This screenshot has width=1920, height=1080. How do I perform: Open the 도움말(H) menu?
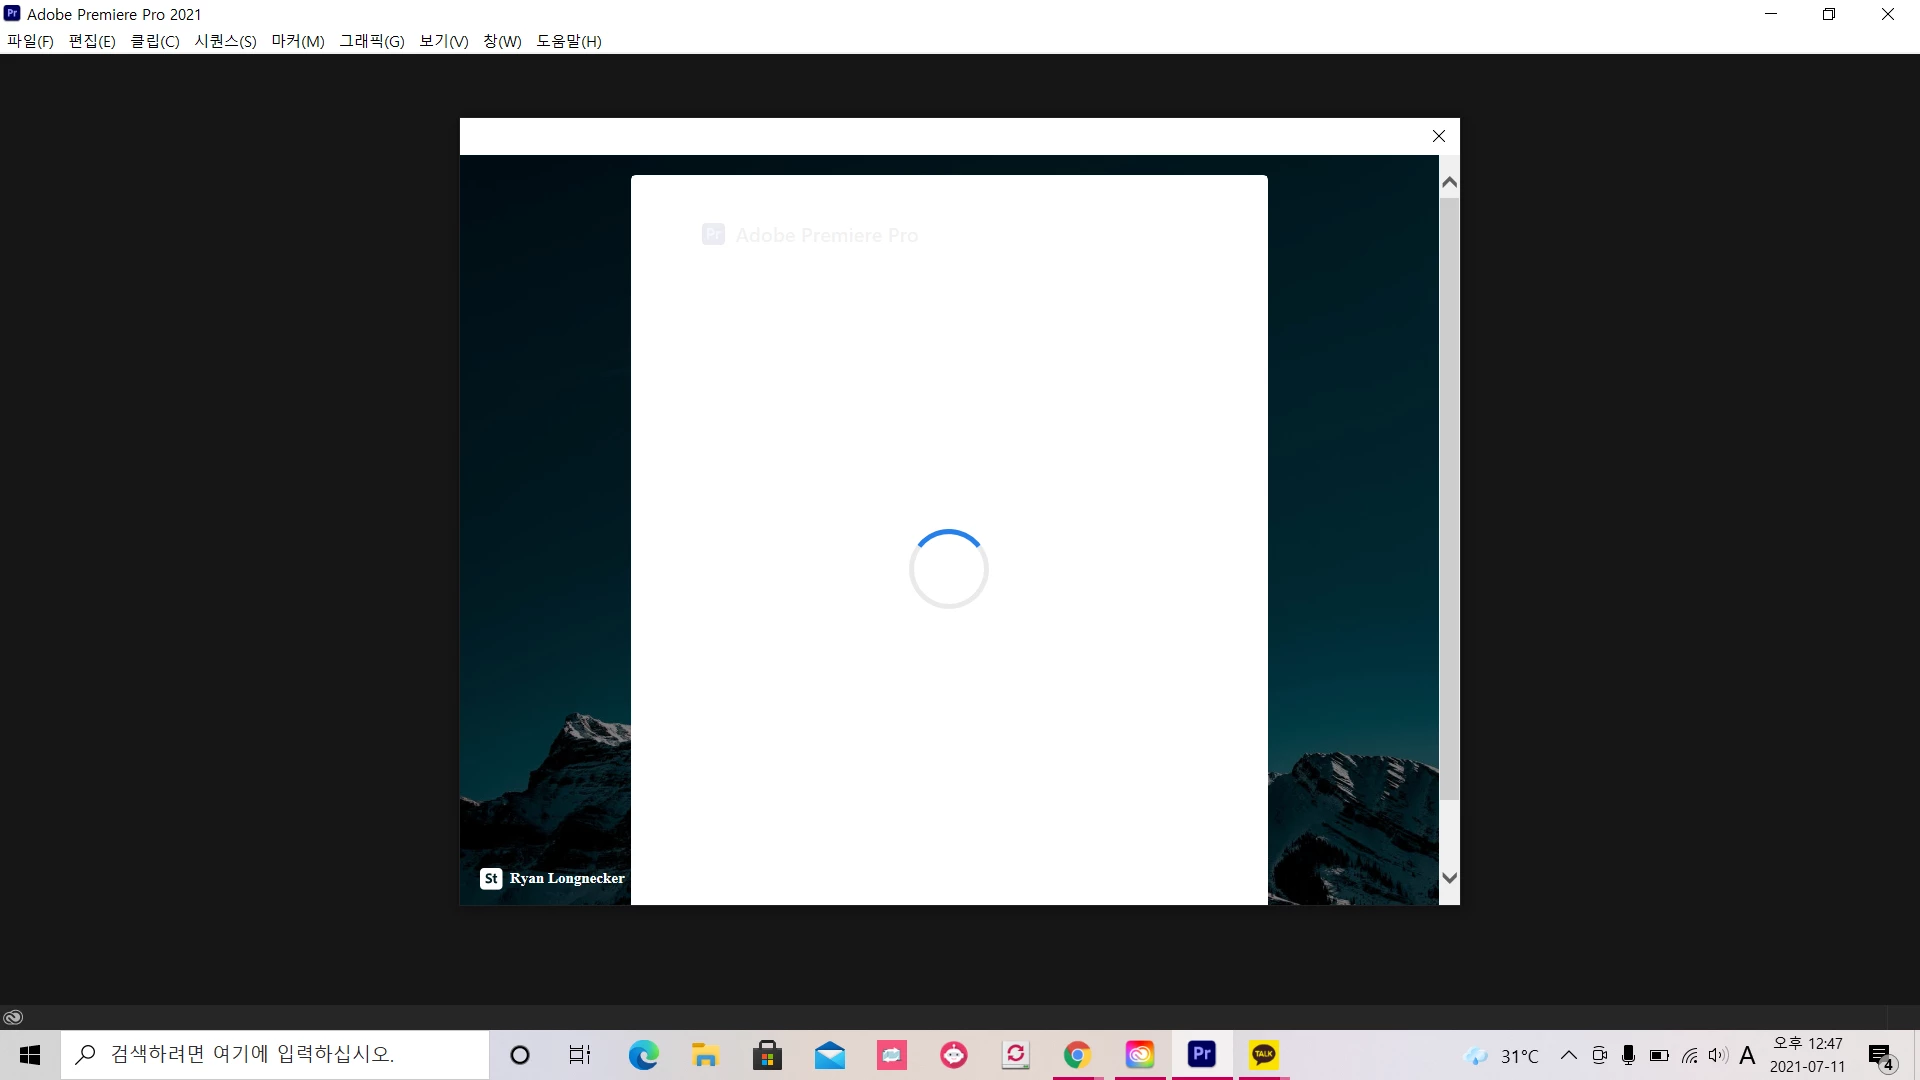click(568, 41)
